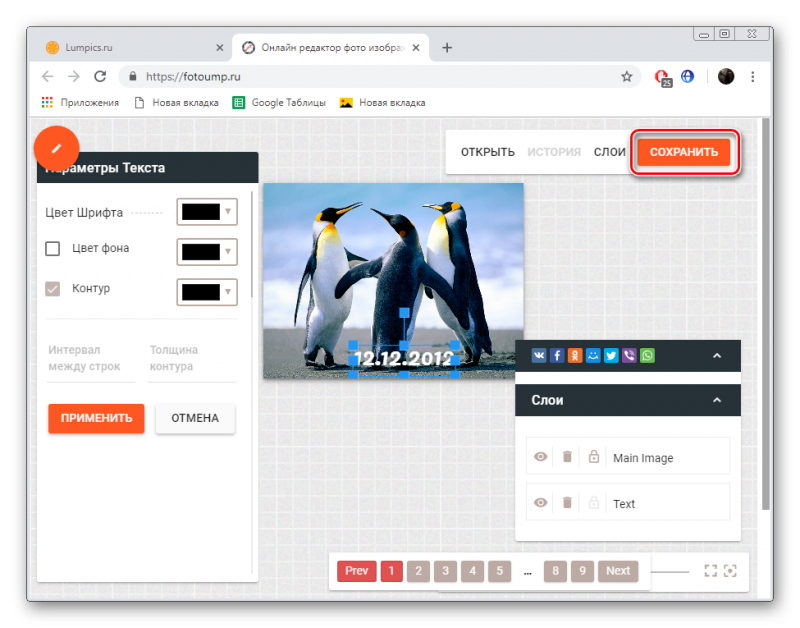Click the ПРИМЕНИТЬ button
Viewport: 800px width, 628px height.
click(x=96, y=418)
